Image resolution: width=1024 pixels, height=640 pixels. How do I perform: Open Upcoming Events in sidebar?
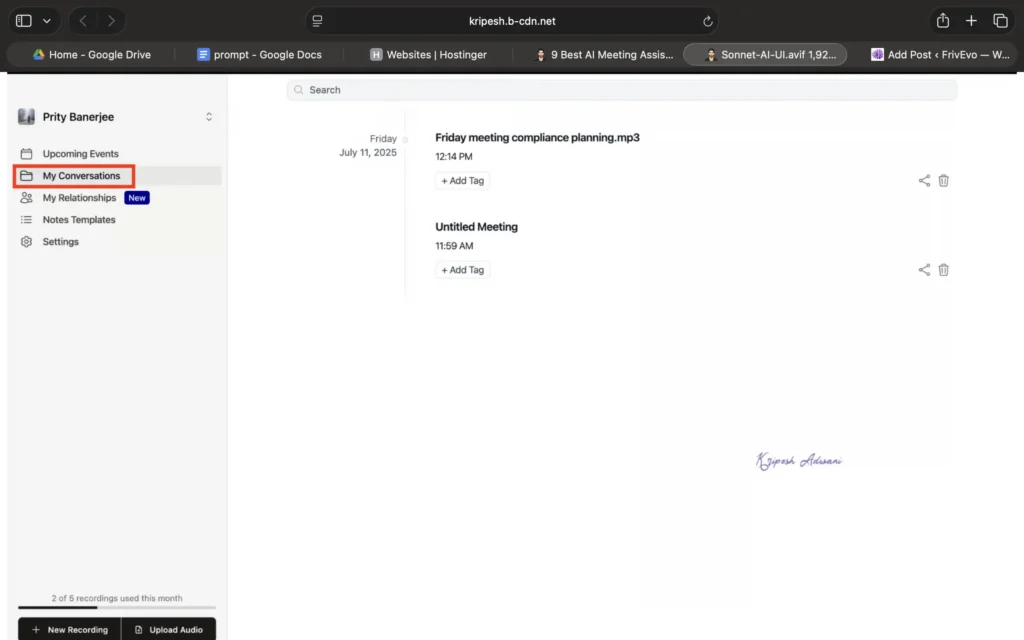click(x=80, y=154)
